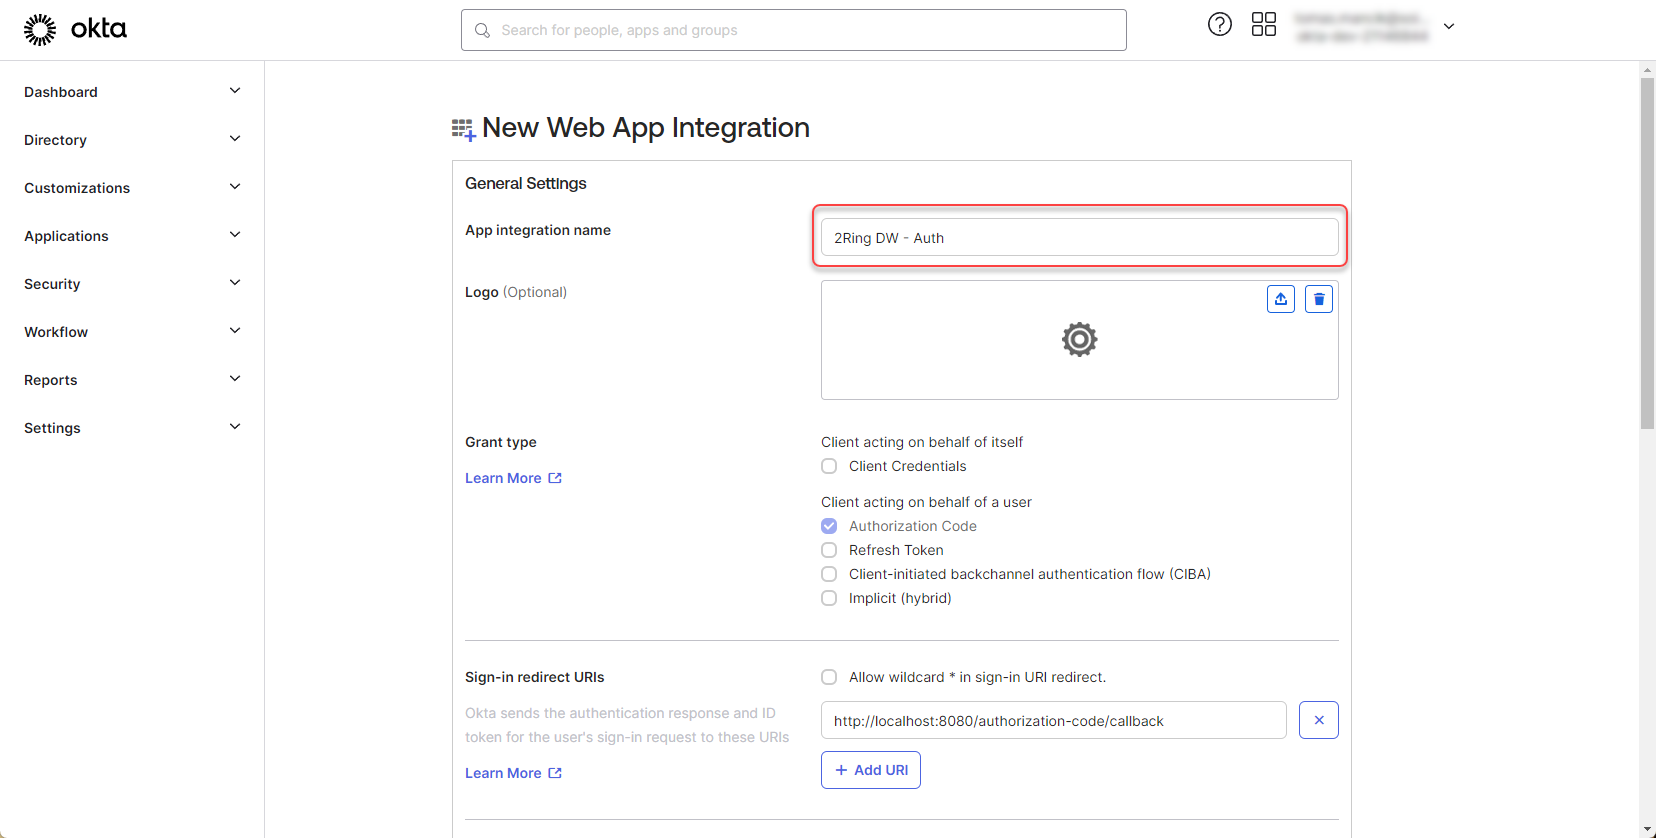The image size is (1656, 838).
Task: Open the Applications menu item
Action: pyautogui.click(x=67, y=236)
